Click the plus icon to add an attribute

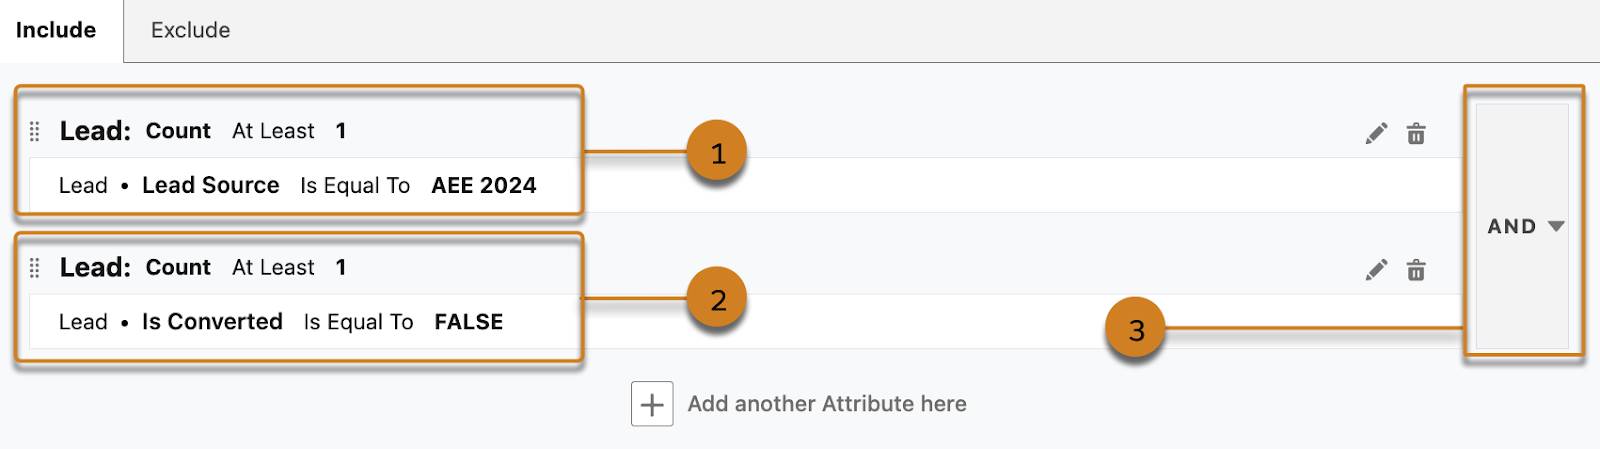652,404
